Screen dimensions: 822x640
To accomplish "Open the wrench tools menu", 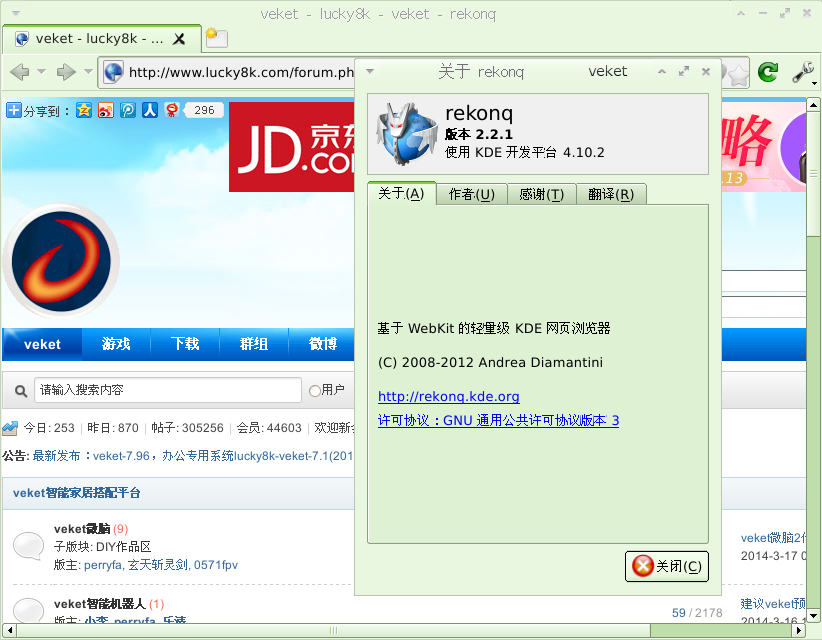I will 803,72.
